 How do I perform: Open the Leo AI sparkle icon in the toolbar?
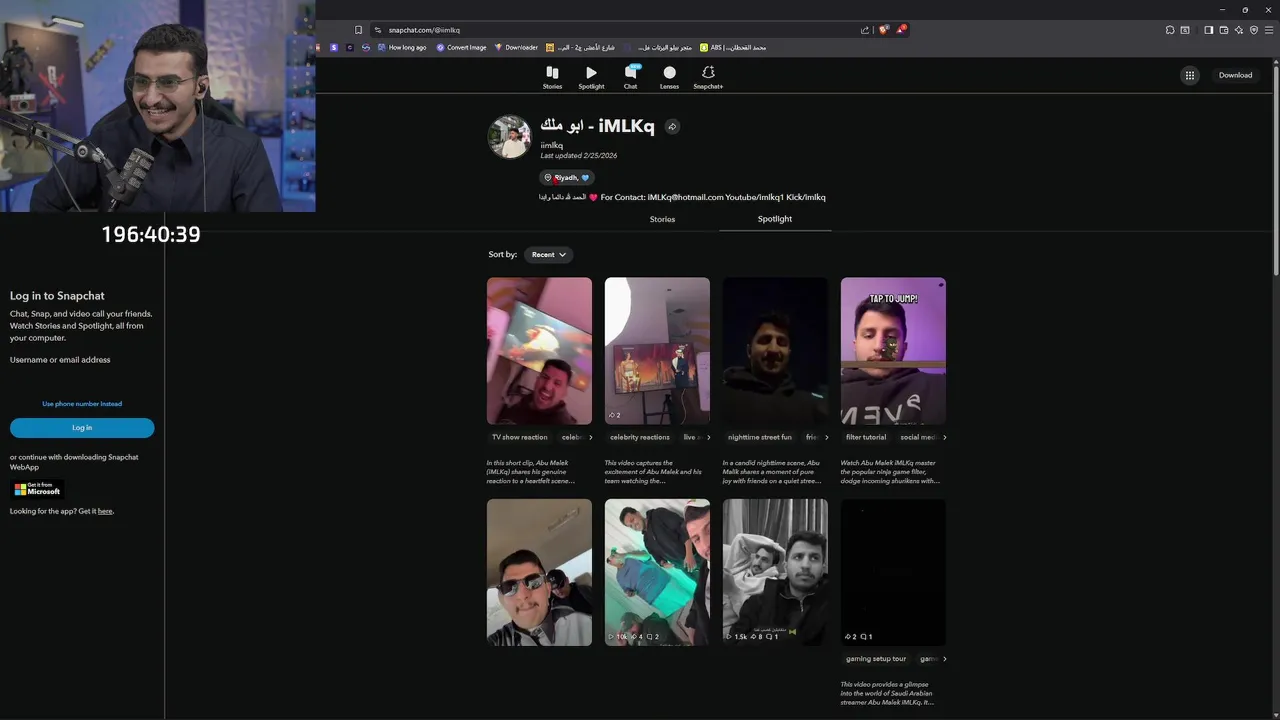click(x=1239, y=30)
